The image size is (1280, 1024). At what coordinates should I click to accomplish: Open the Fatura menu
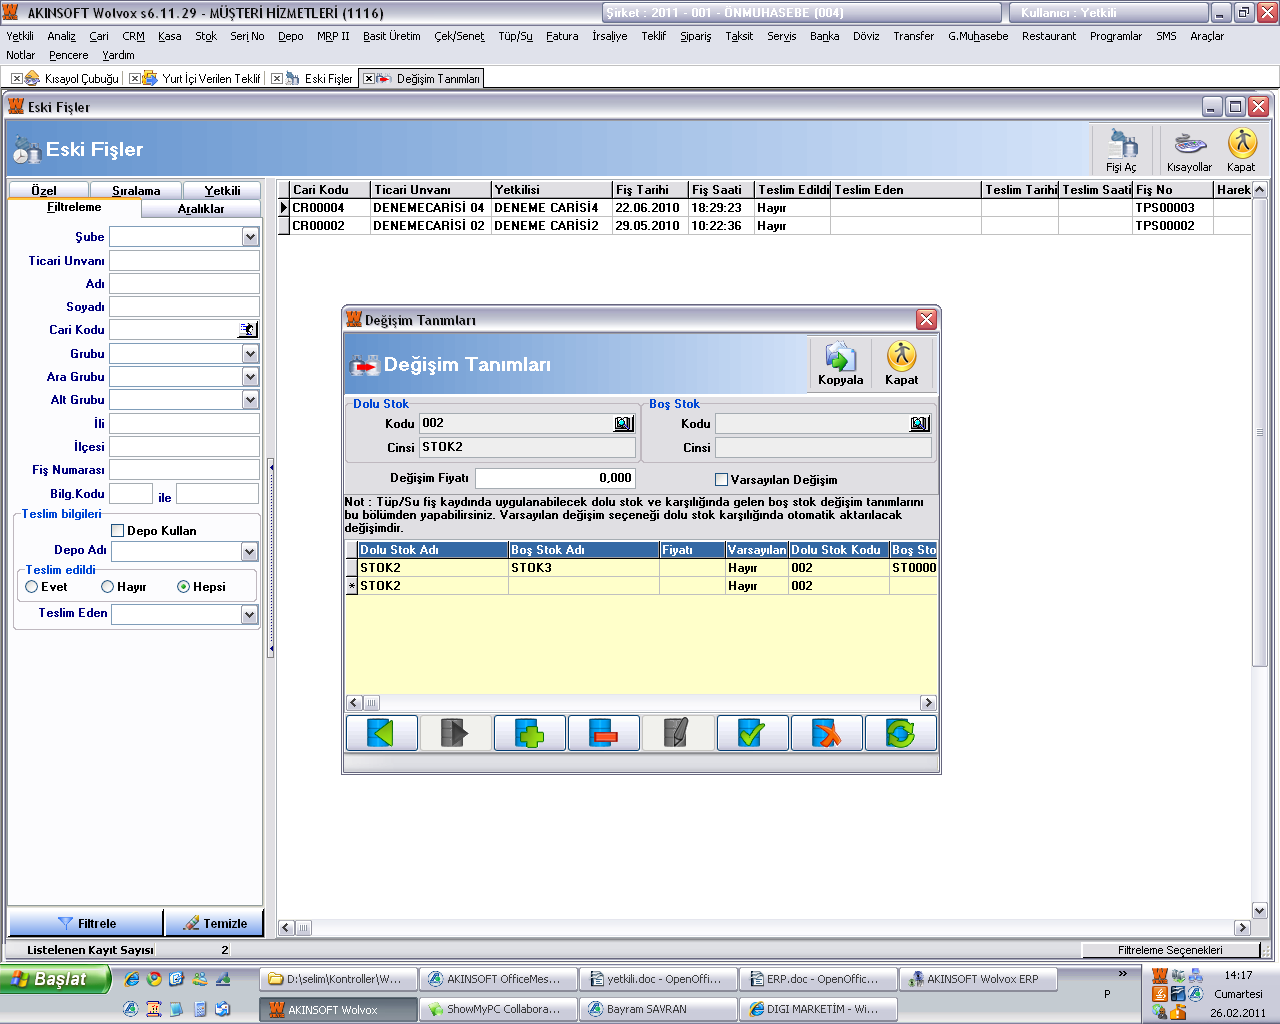pyautogui.click(x=562, y=36)
